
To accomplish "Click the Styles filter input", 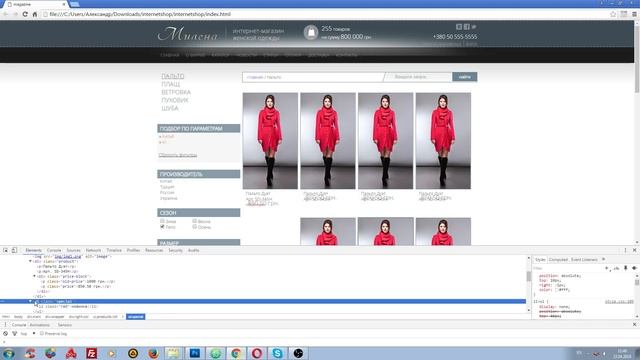I will (567, 268).
